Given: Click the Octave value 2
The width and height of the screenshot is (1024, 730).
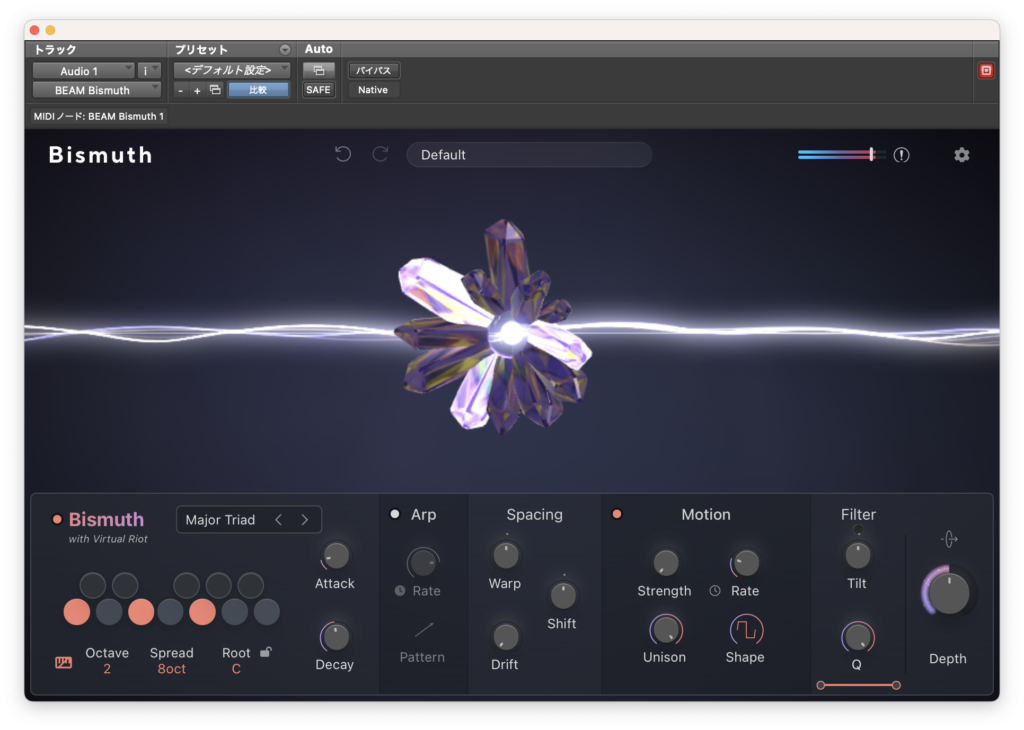Looking at the screenshot, I should 107,669.
